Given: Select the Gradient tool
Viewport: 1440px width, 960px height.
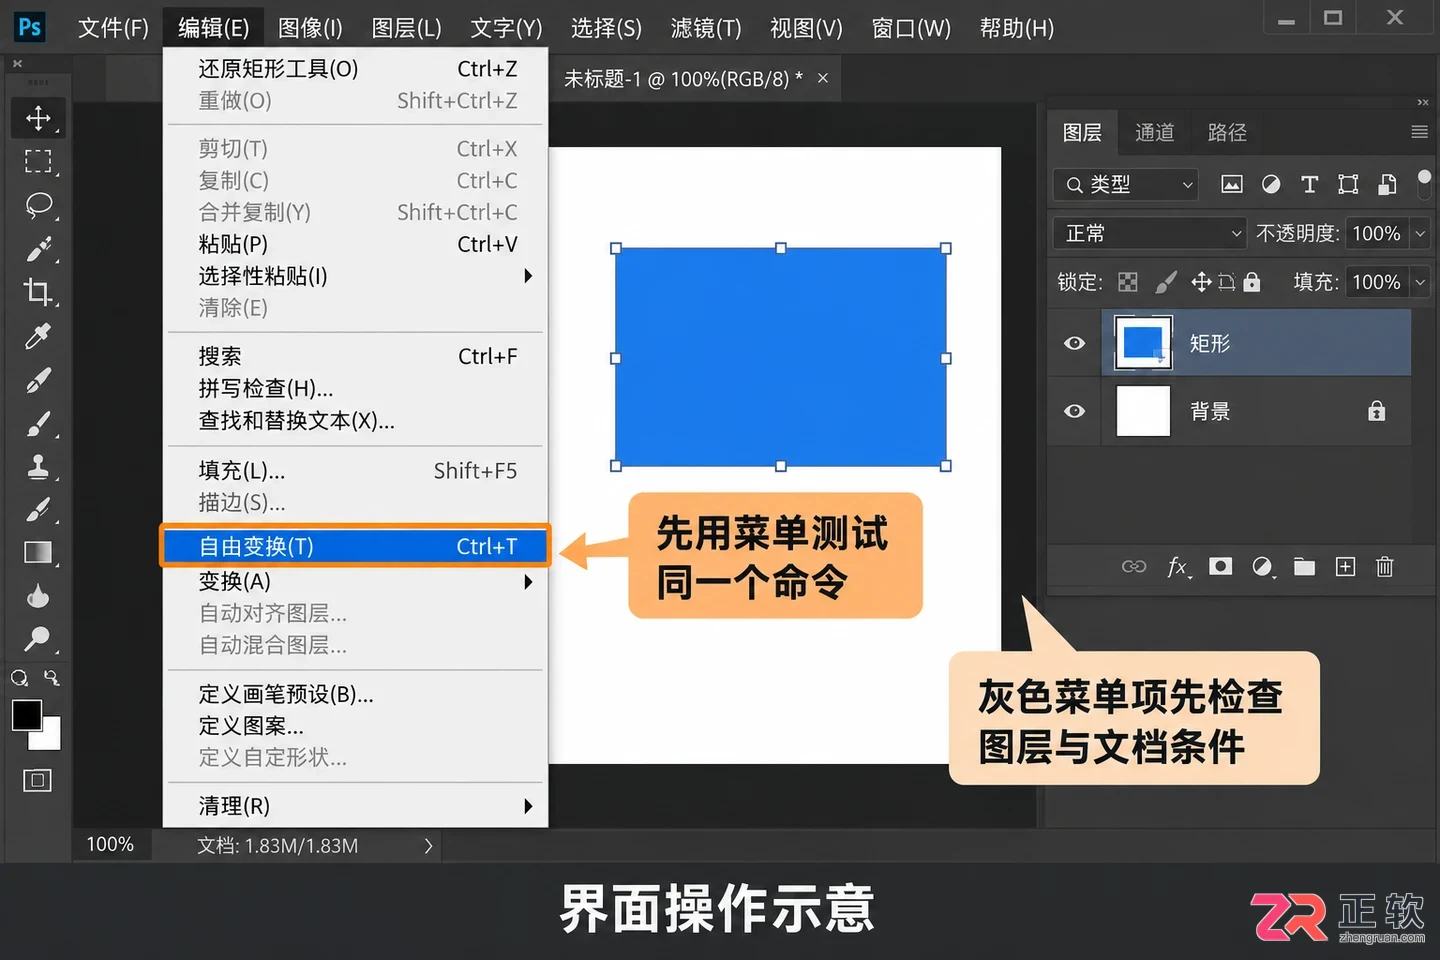Looking at the screenshot, I should (x=38, y=552).
